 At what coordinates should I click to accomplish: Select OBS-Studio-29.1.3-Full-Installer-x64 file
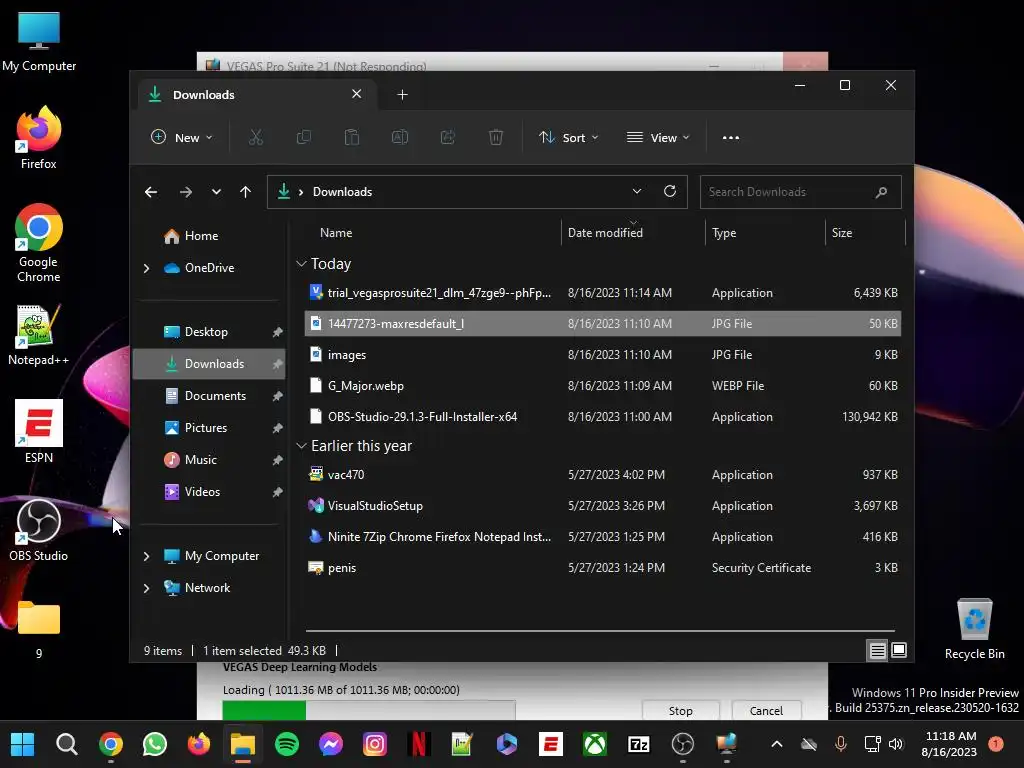[603, 417]
